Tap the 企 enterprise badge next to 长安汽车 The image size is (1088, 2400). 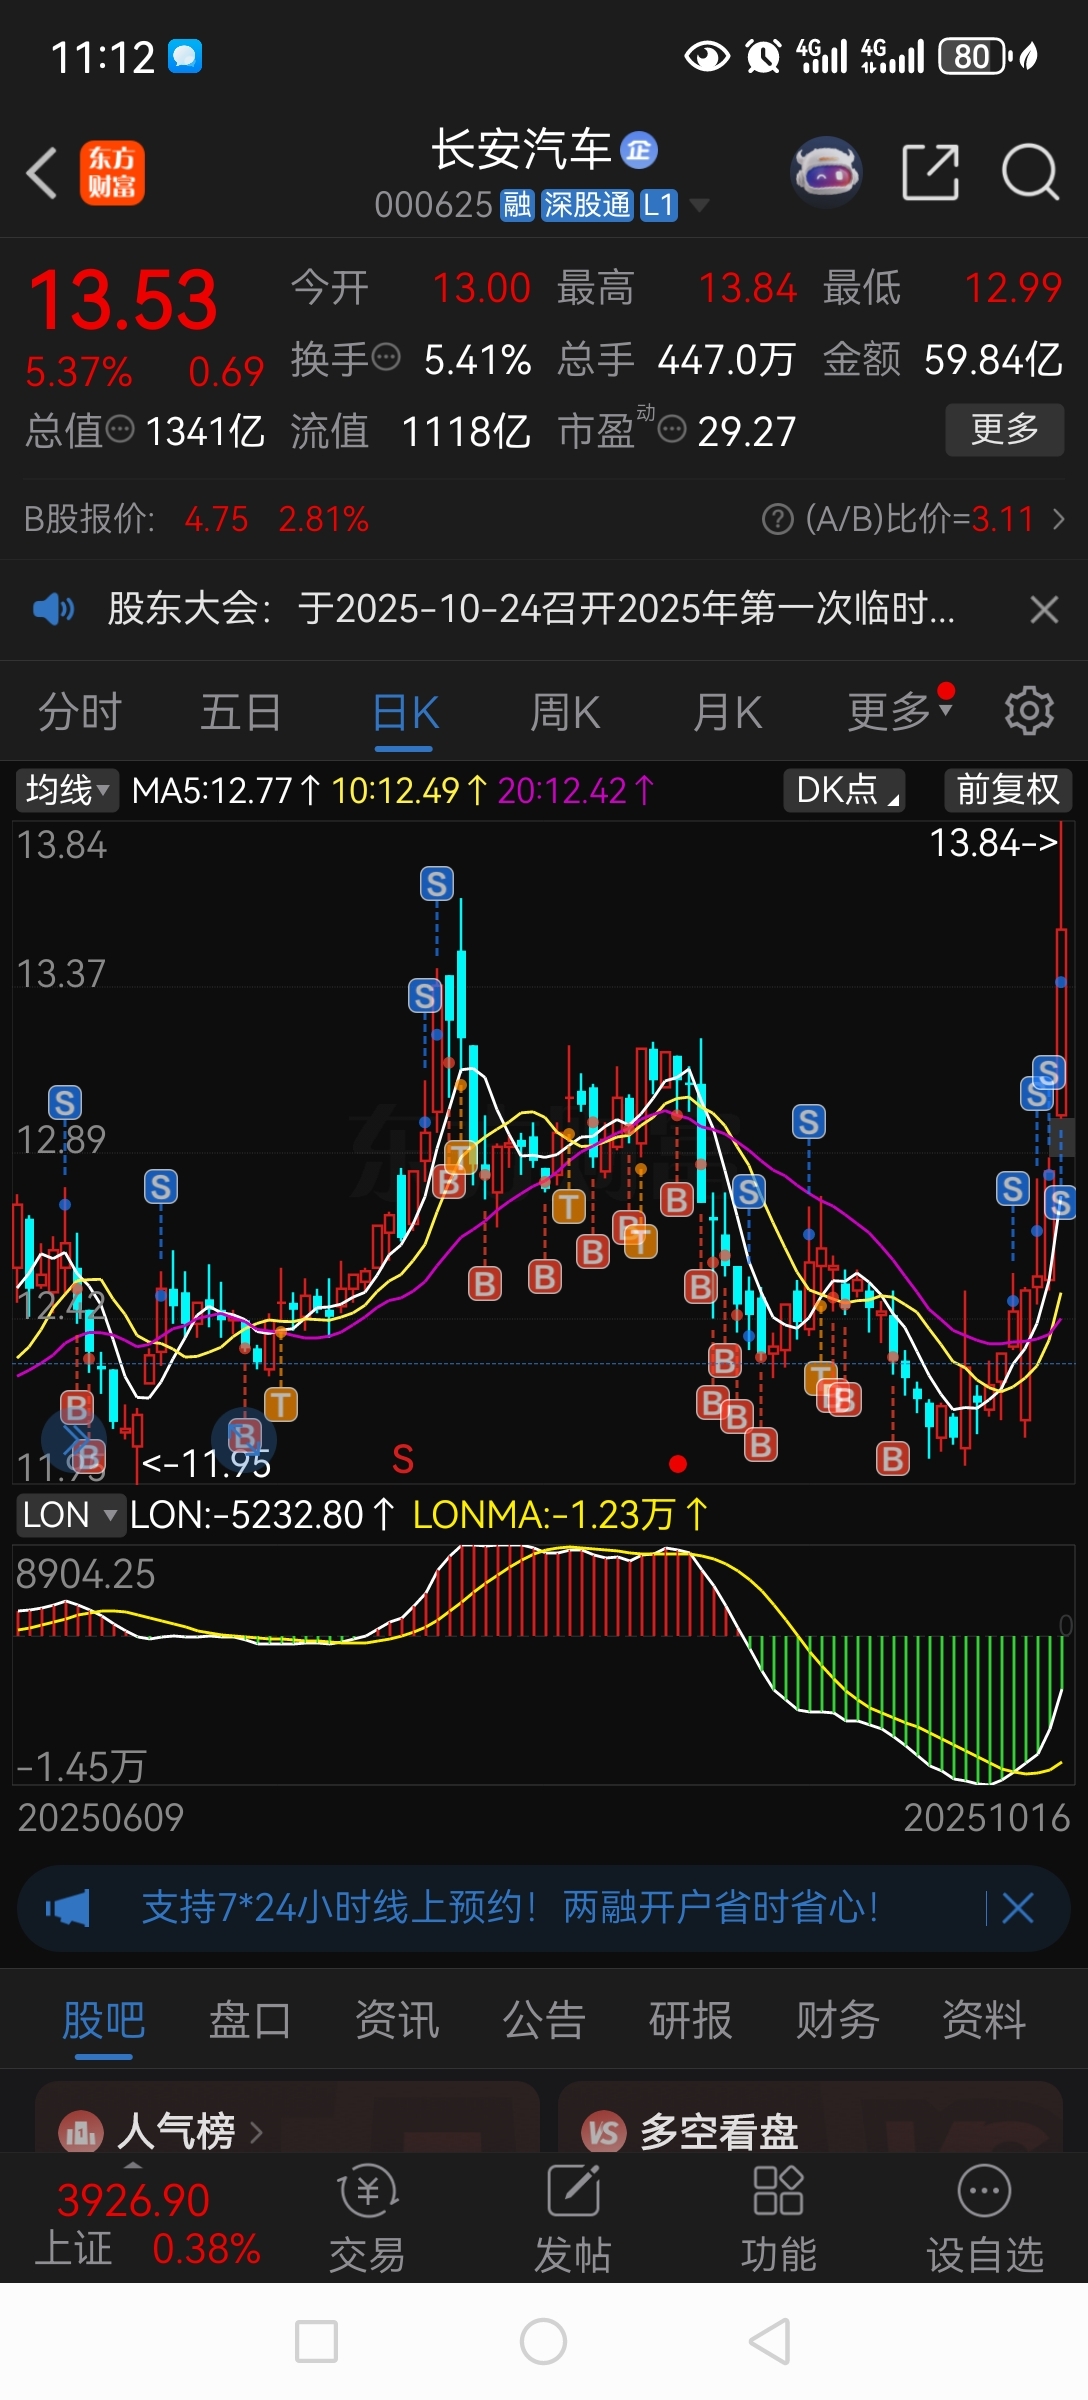639,150
